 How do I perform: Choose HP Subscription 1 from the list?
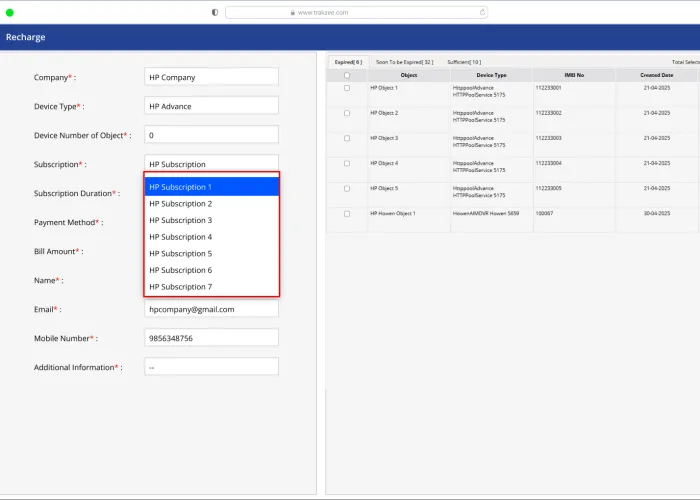211,187
